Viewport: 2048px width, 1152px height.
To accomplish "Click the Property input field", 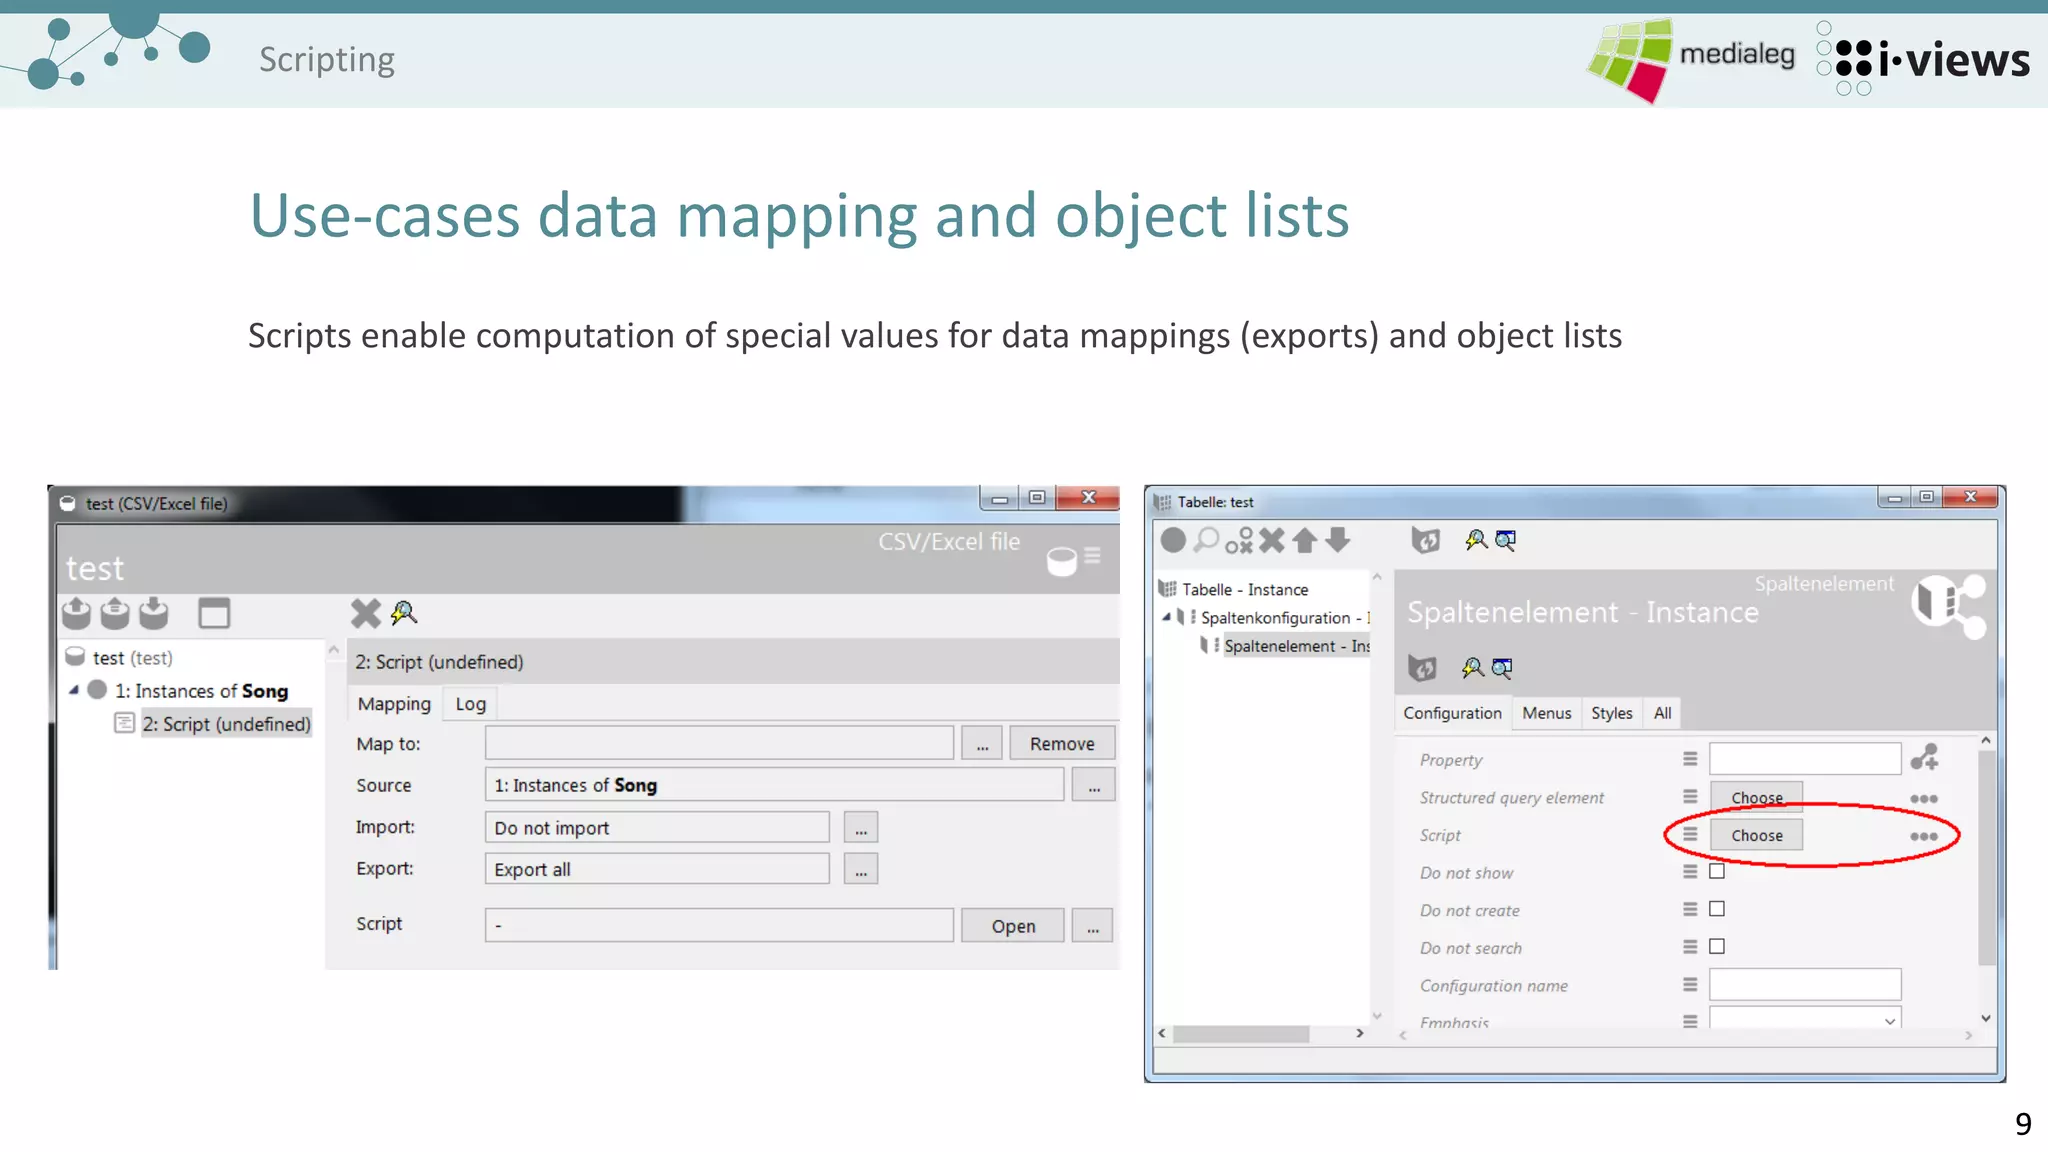I will (1805, 758).
